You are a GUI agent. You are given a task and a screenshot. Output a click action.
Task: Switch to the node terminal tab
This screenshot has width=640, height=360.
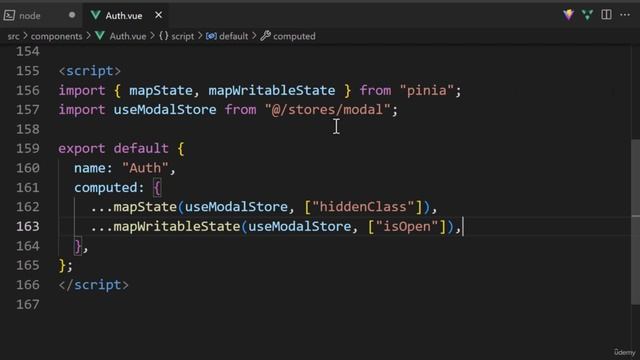point(40,16)
